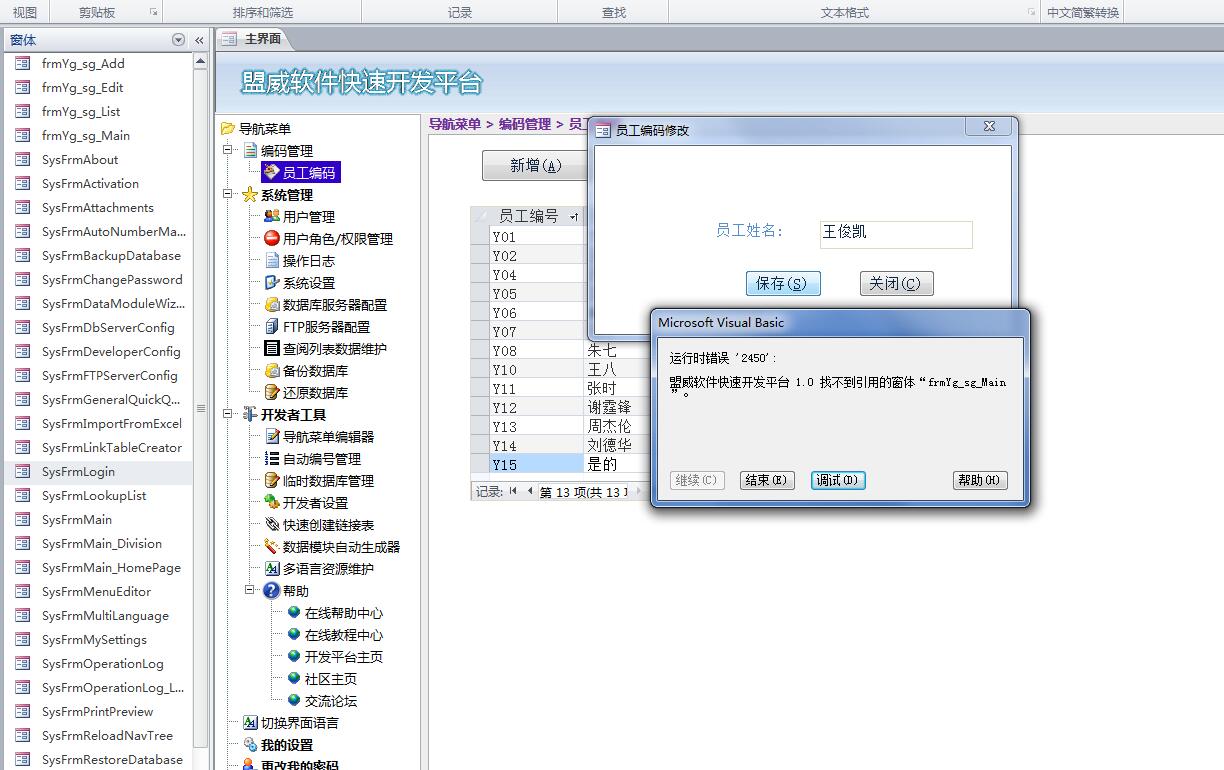
Task: Open 用户角色/权限管理 red icon
Action: (x=271, y=238)
